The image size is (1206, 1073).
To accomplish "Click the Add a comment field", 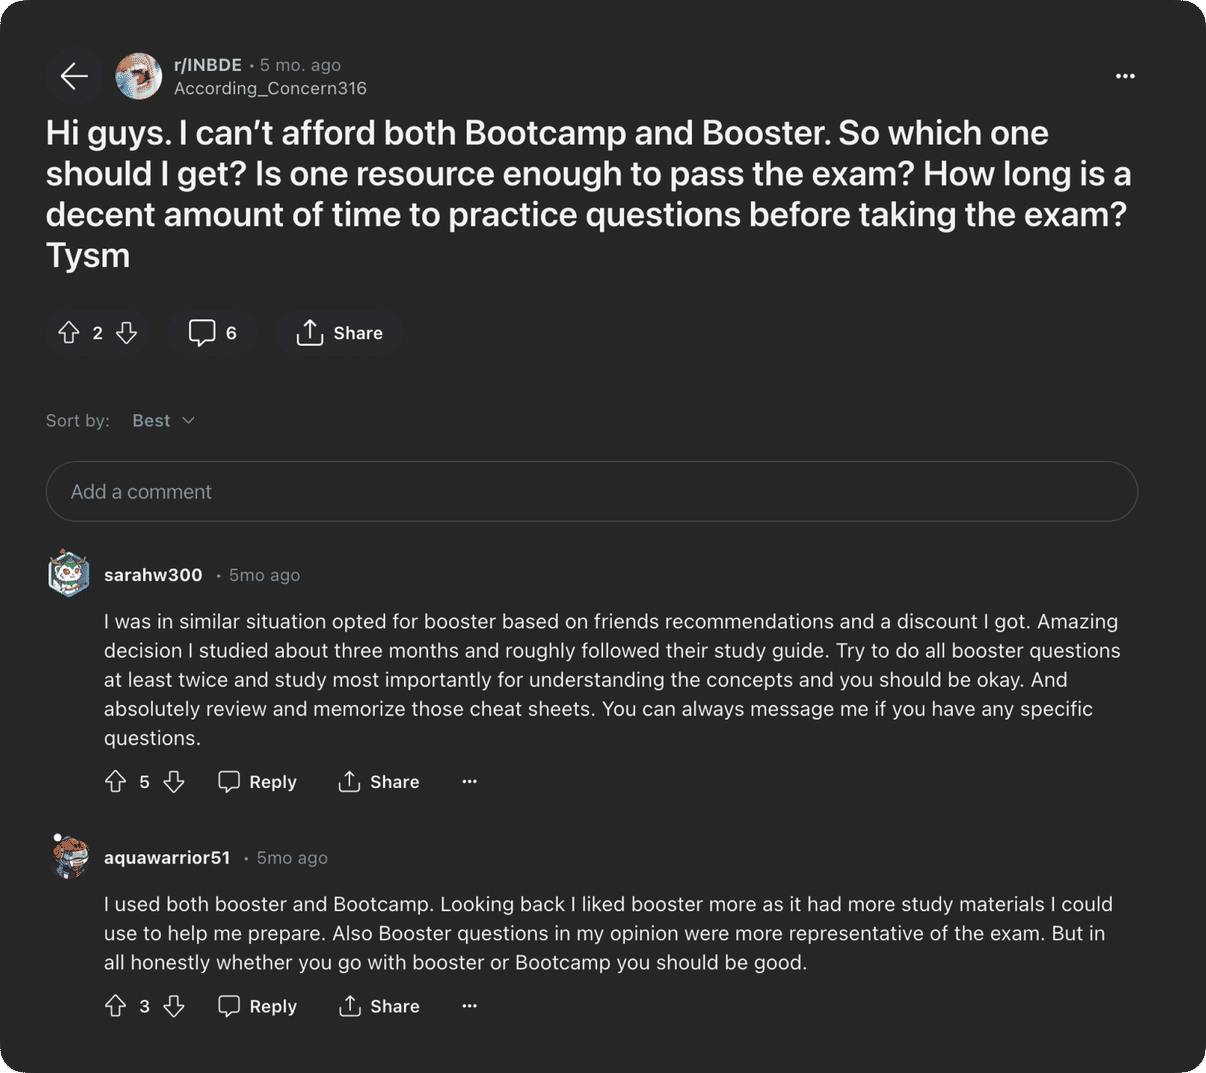I will click(591, 492).
